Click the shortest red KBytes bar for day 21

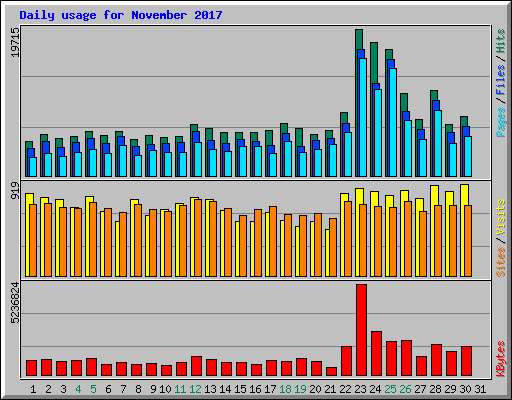click(x=331, y=371)
